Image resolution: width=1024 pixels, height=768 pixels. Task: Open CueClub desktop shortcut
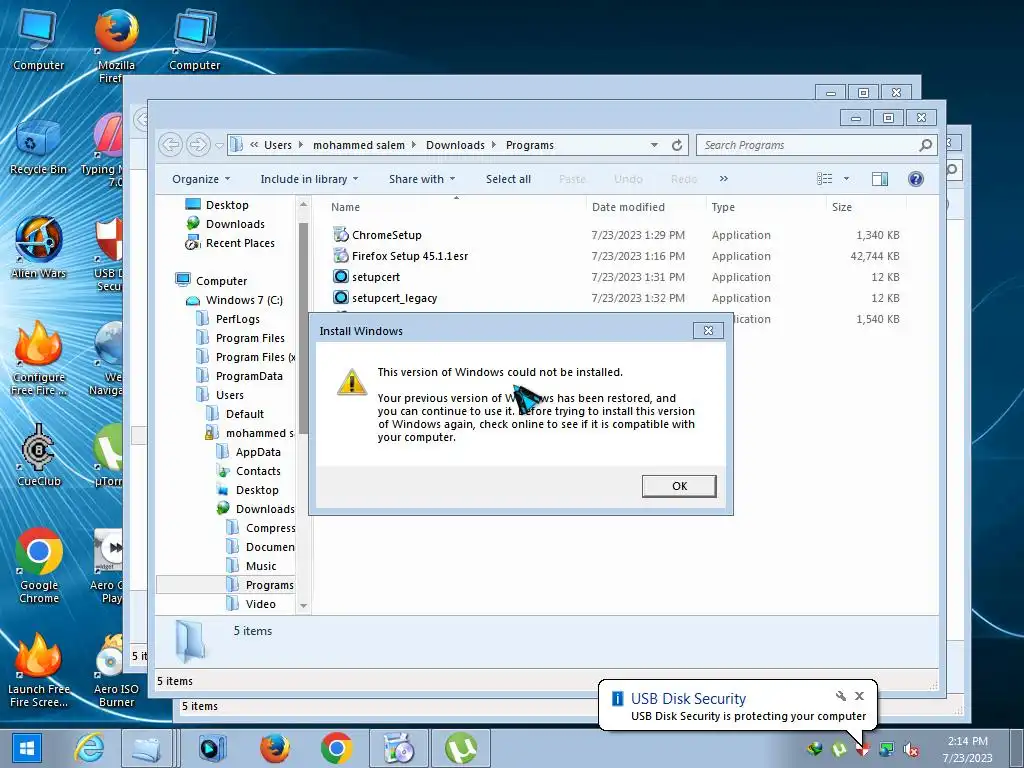tap(39, 455)
